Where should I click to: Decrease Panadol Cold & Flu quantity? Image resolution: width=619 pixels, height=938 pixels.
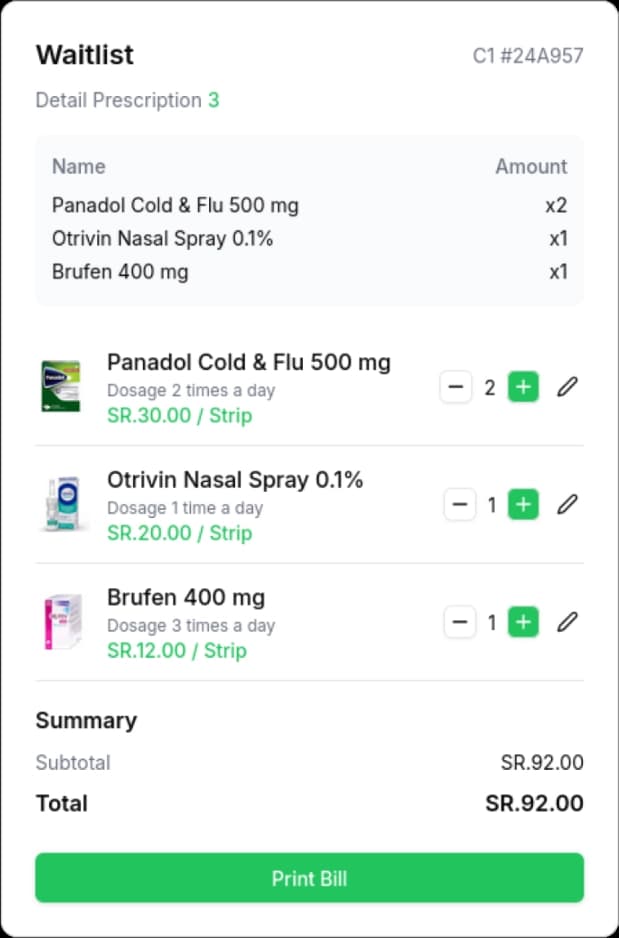click(456, 387)
